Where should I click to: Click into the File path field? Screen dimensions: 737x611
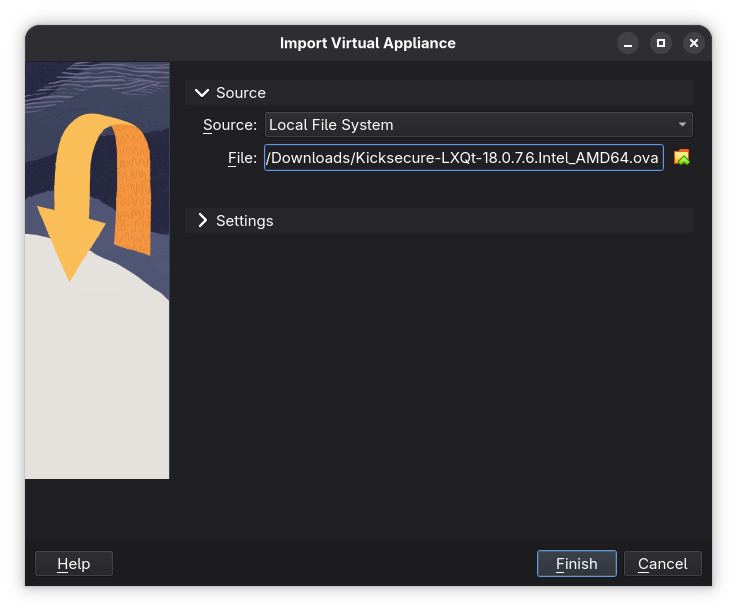[463, 157]
